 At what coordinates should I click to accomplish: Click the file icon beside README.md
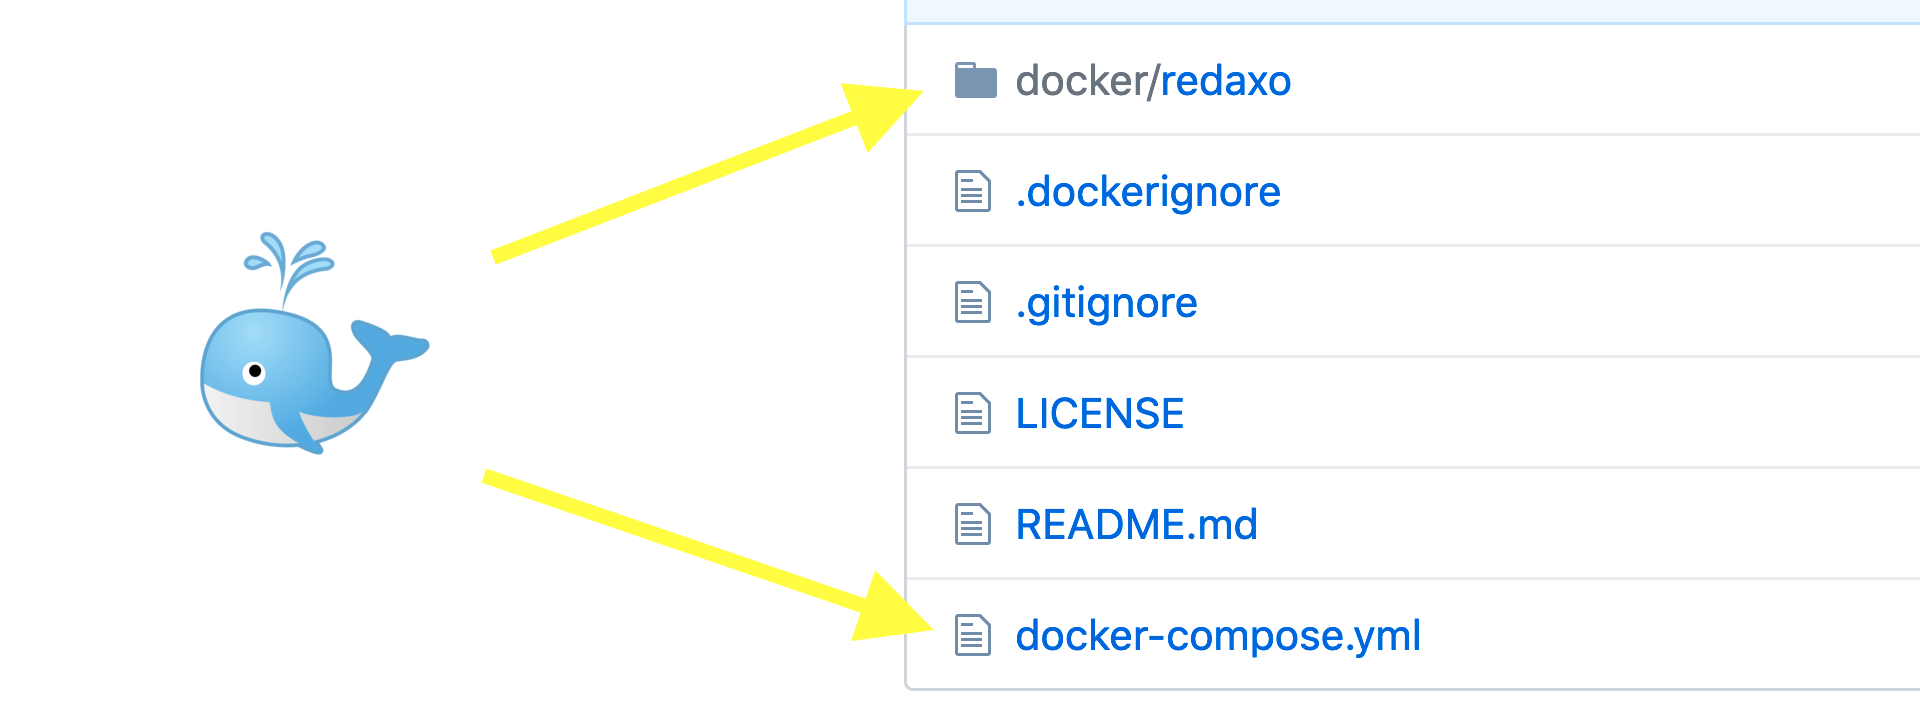[972, 524]
